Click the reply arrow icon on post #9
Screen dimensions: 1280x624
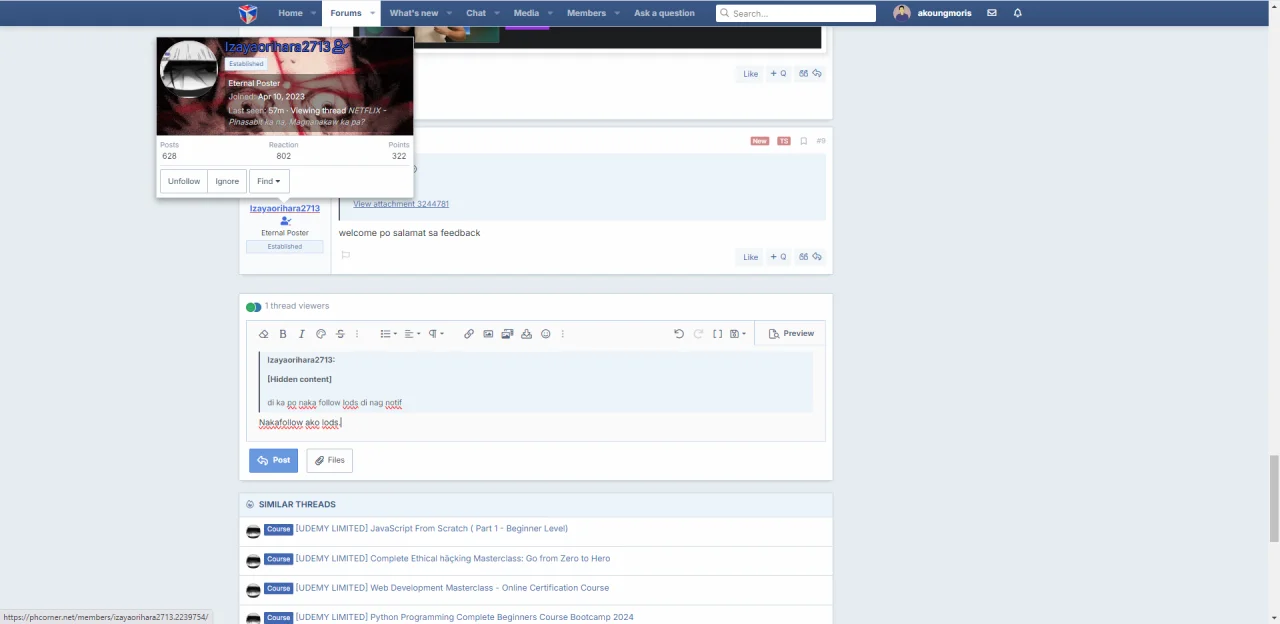click(x=817, y=257)
